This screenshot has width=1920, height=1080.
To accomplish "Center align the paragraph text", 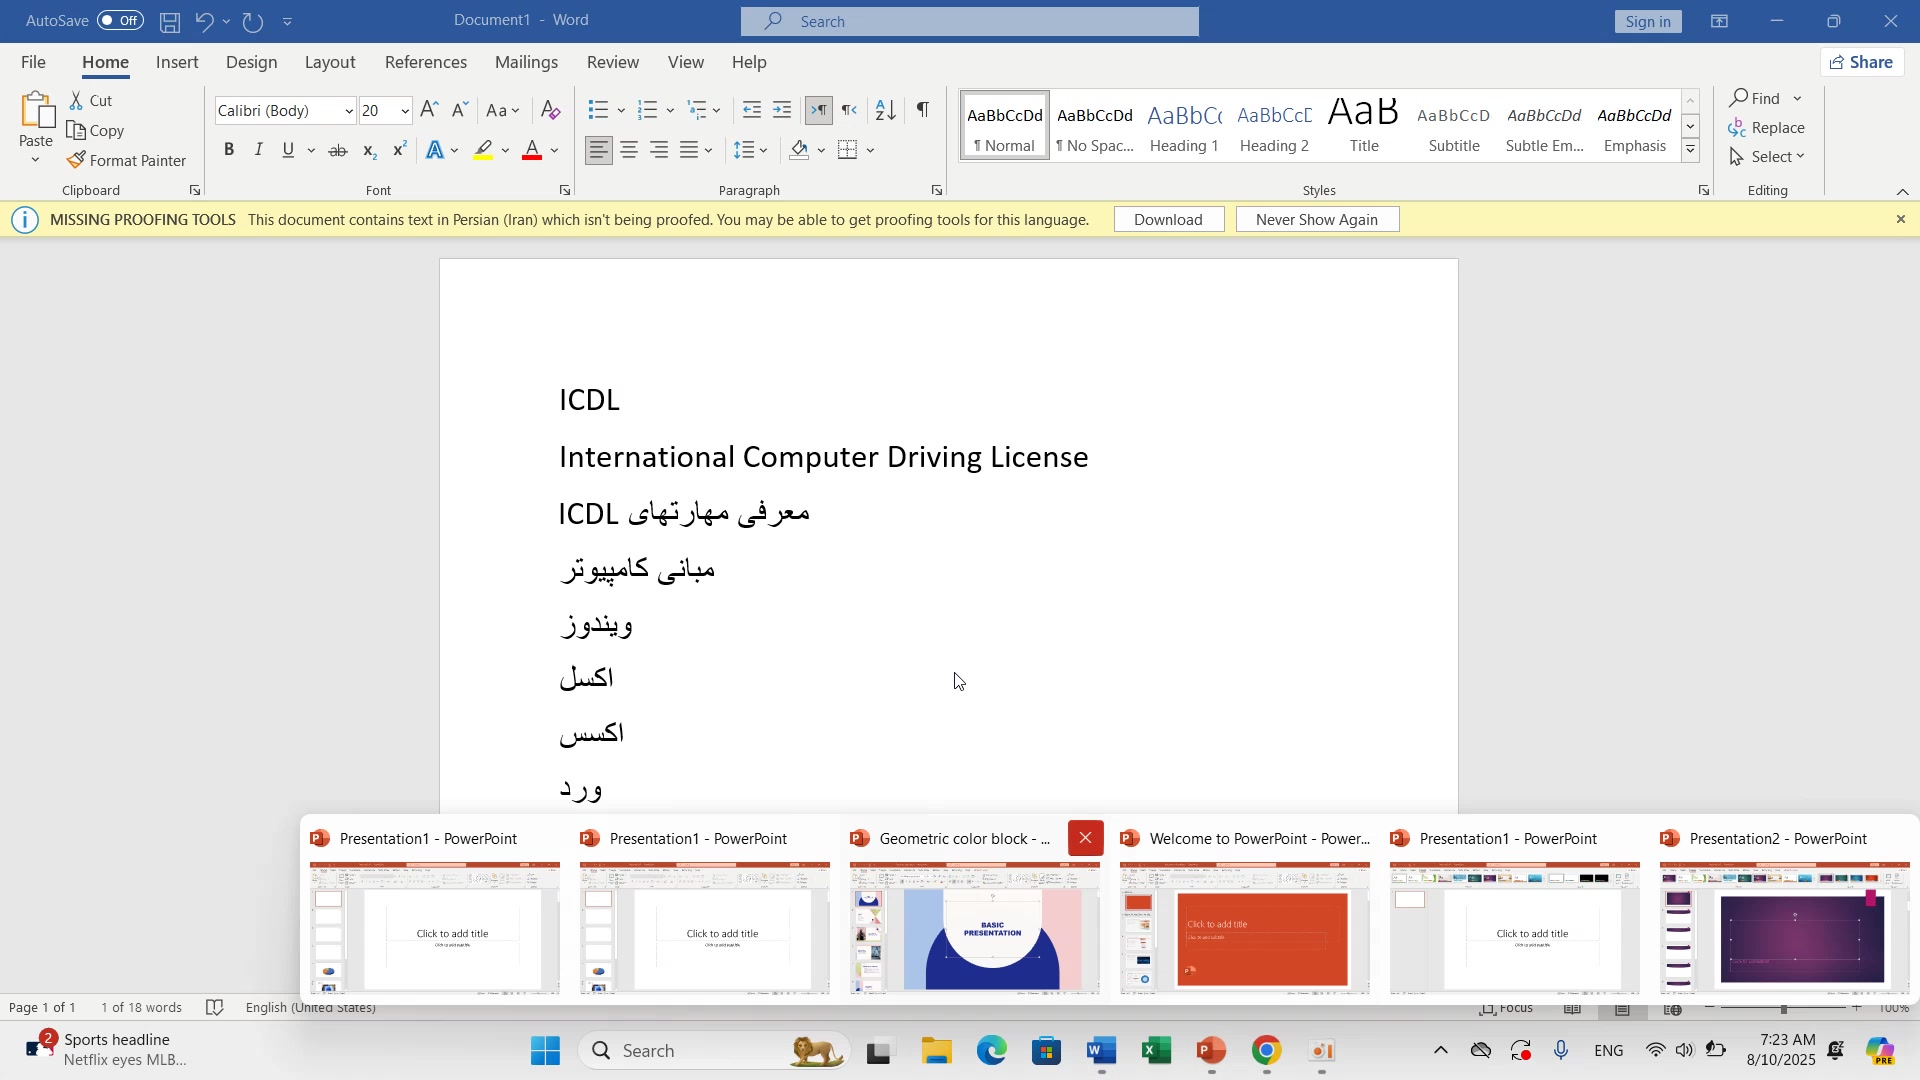I will click(x=629, y=151).
